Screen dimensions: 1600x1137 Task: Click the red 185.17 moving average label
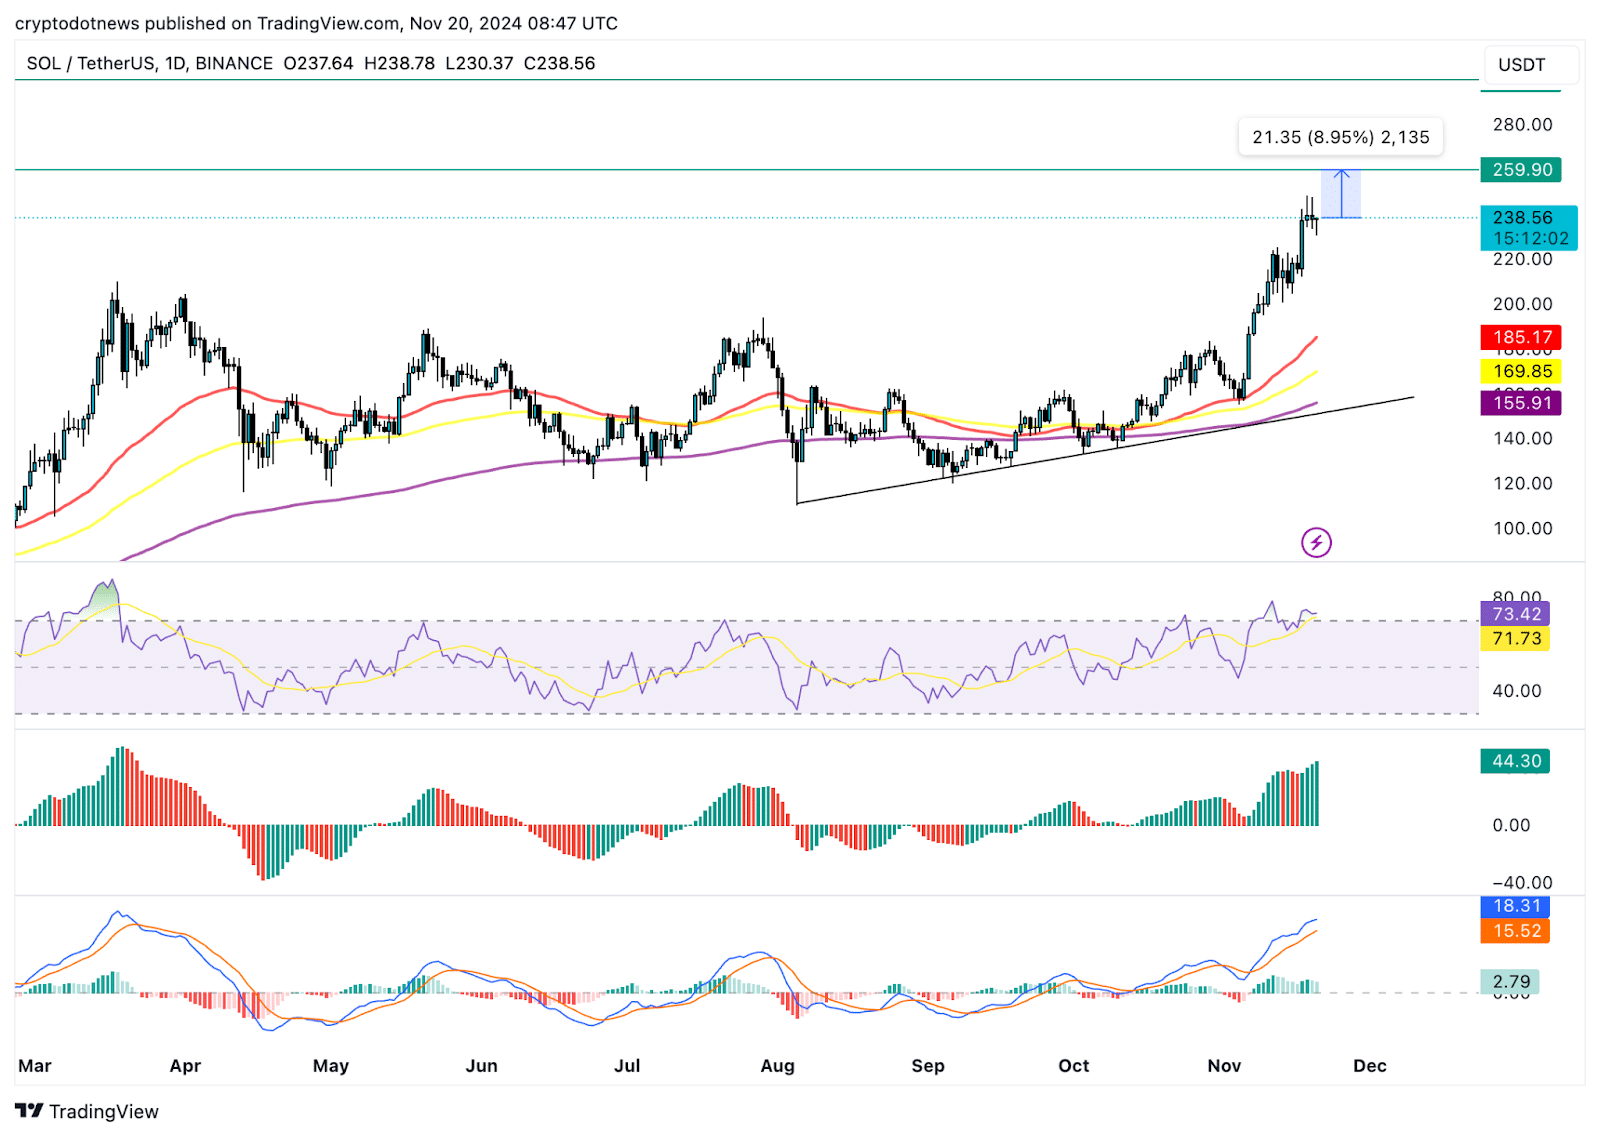pos(1520,337)
